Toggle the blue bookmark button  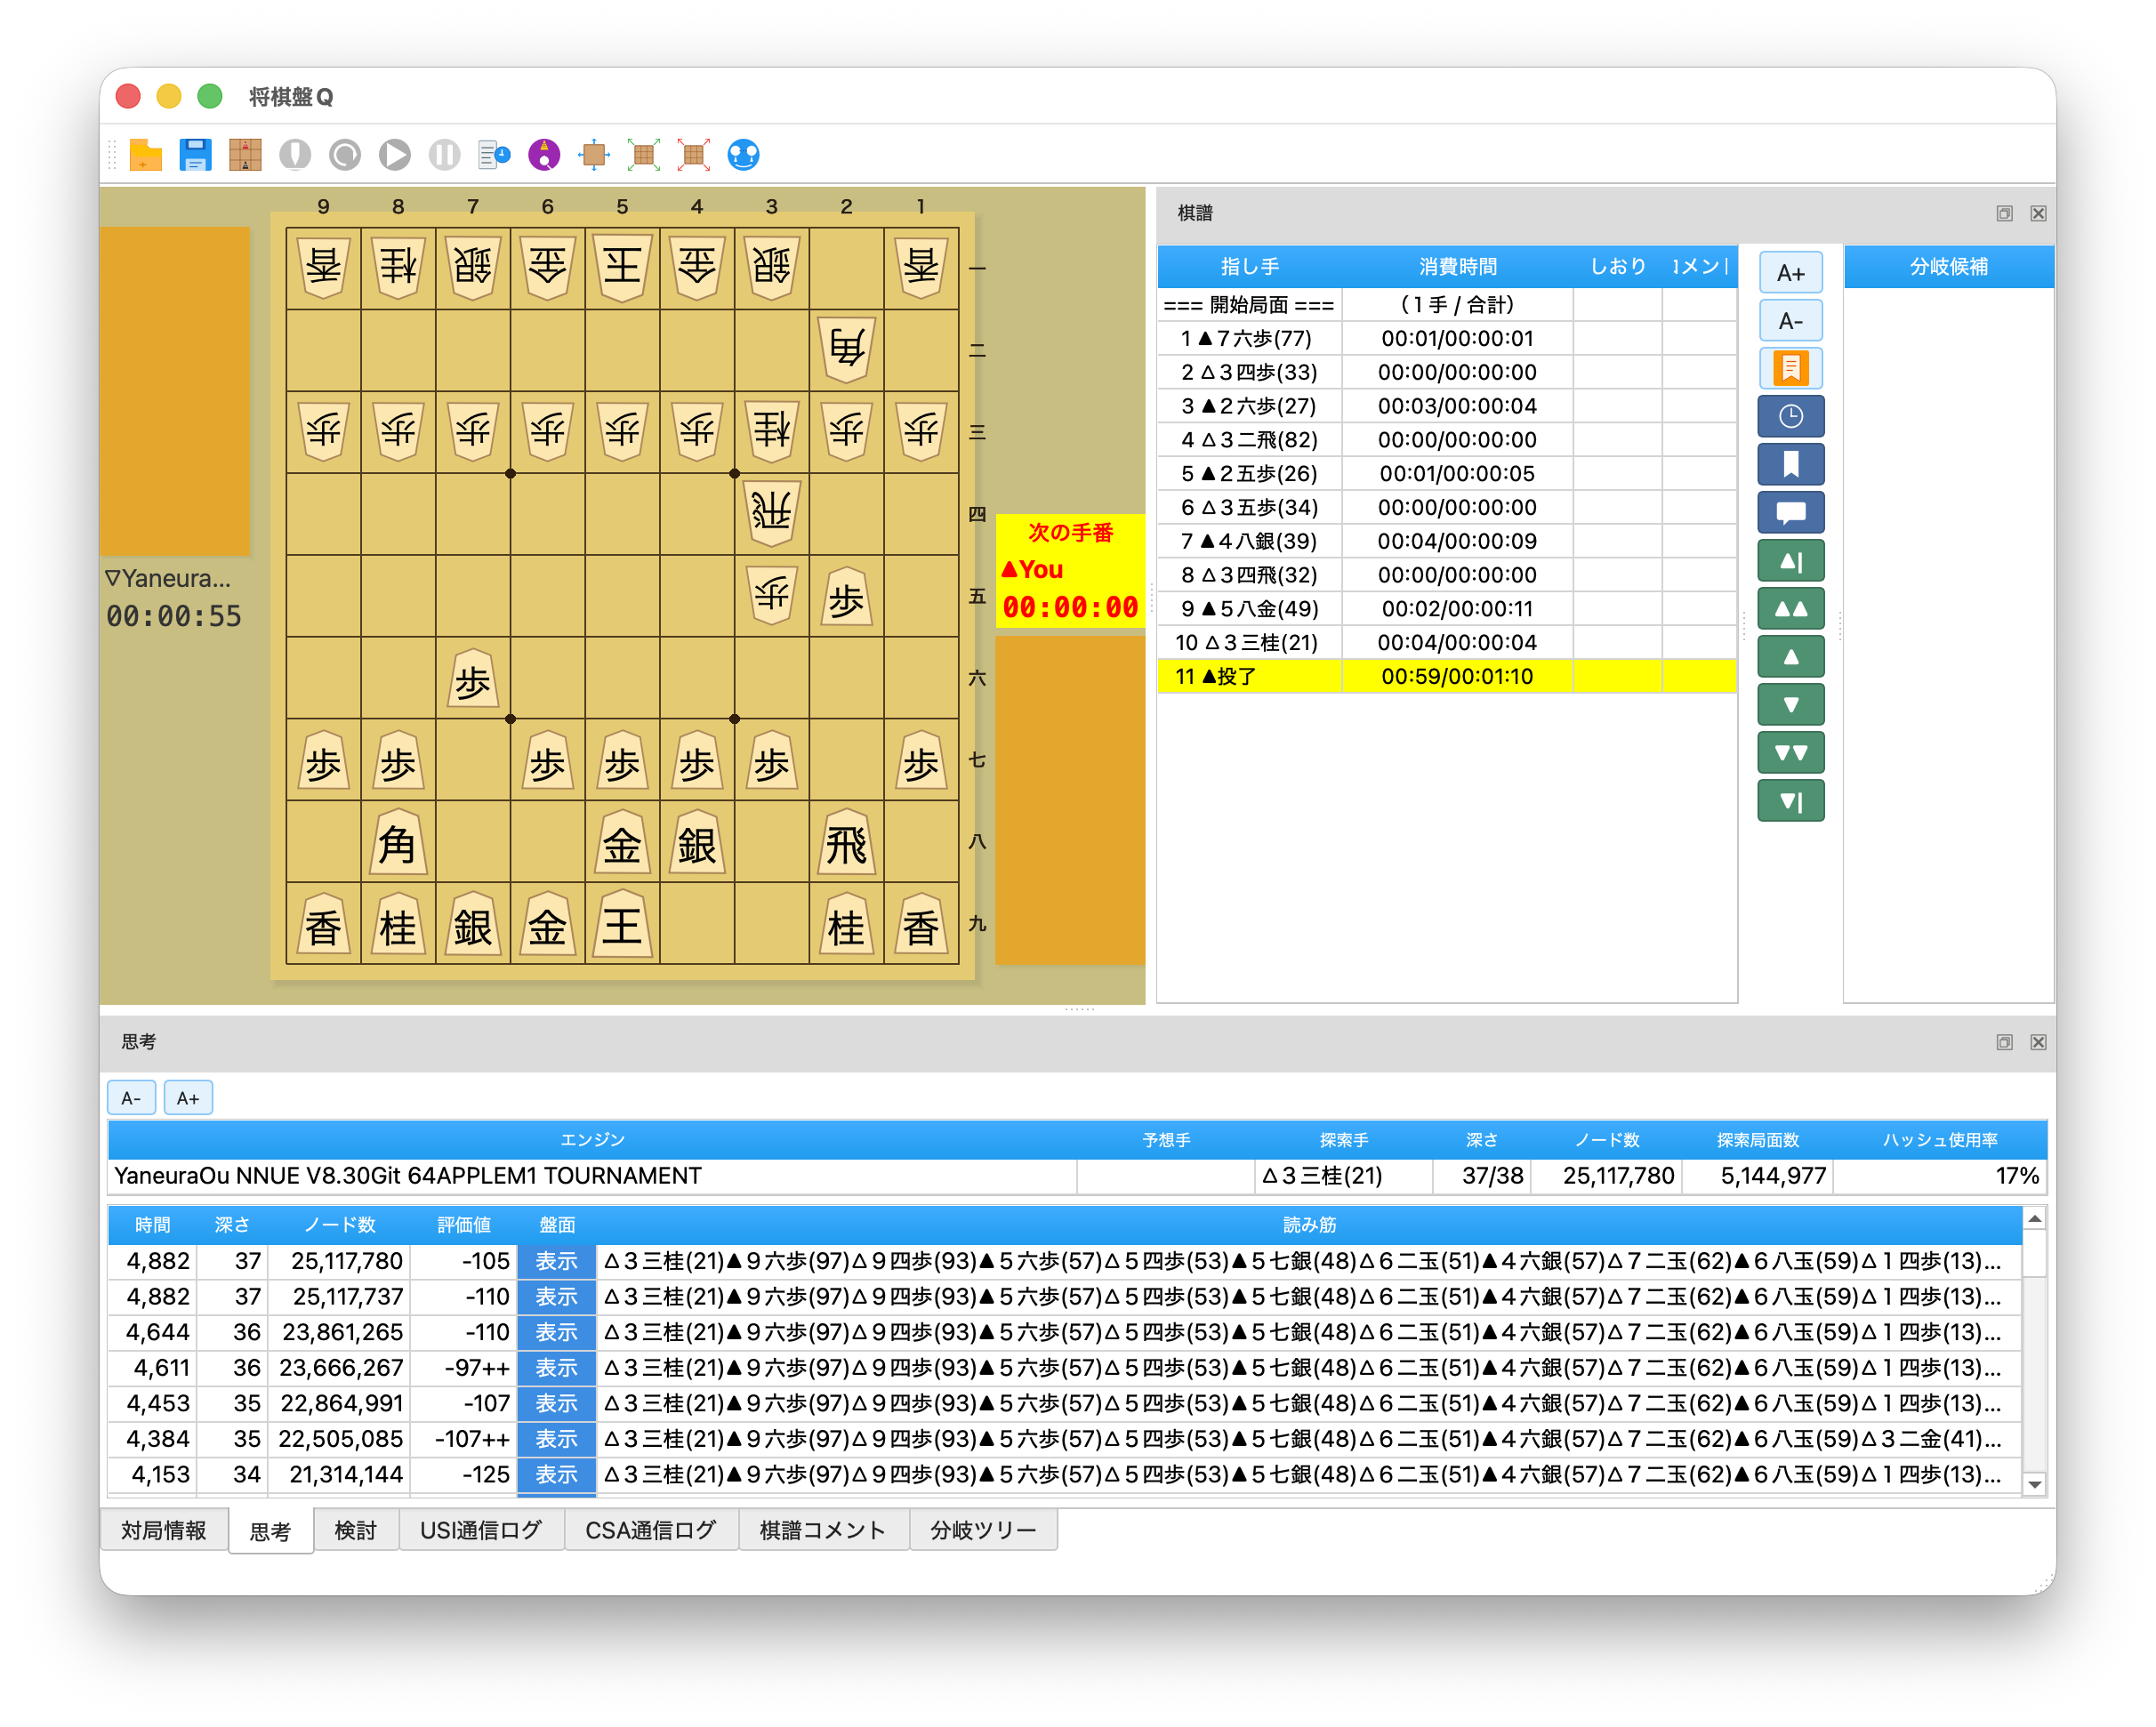click(1790, 464)
